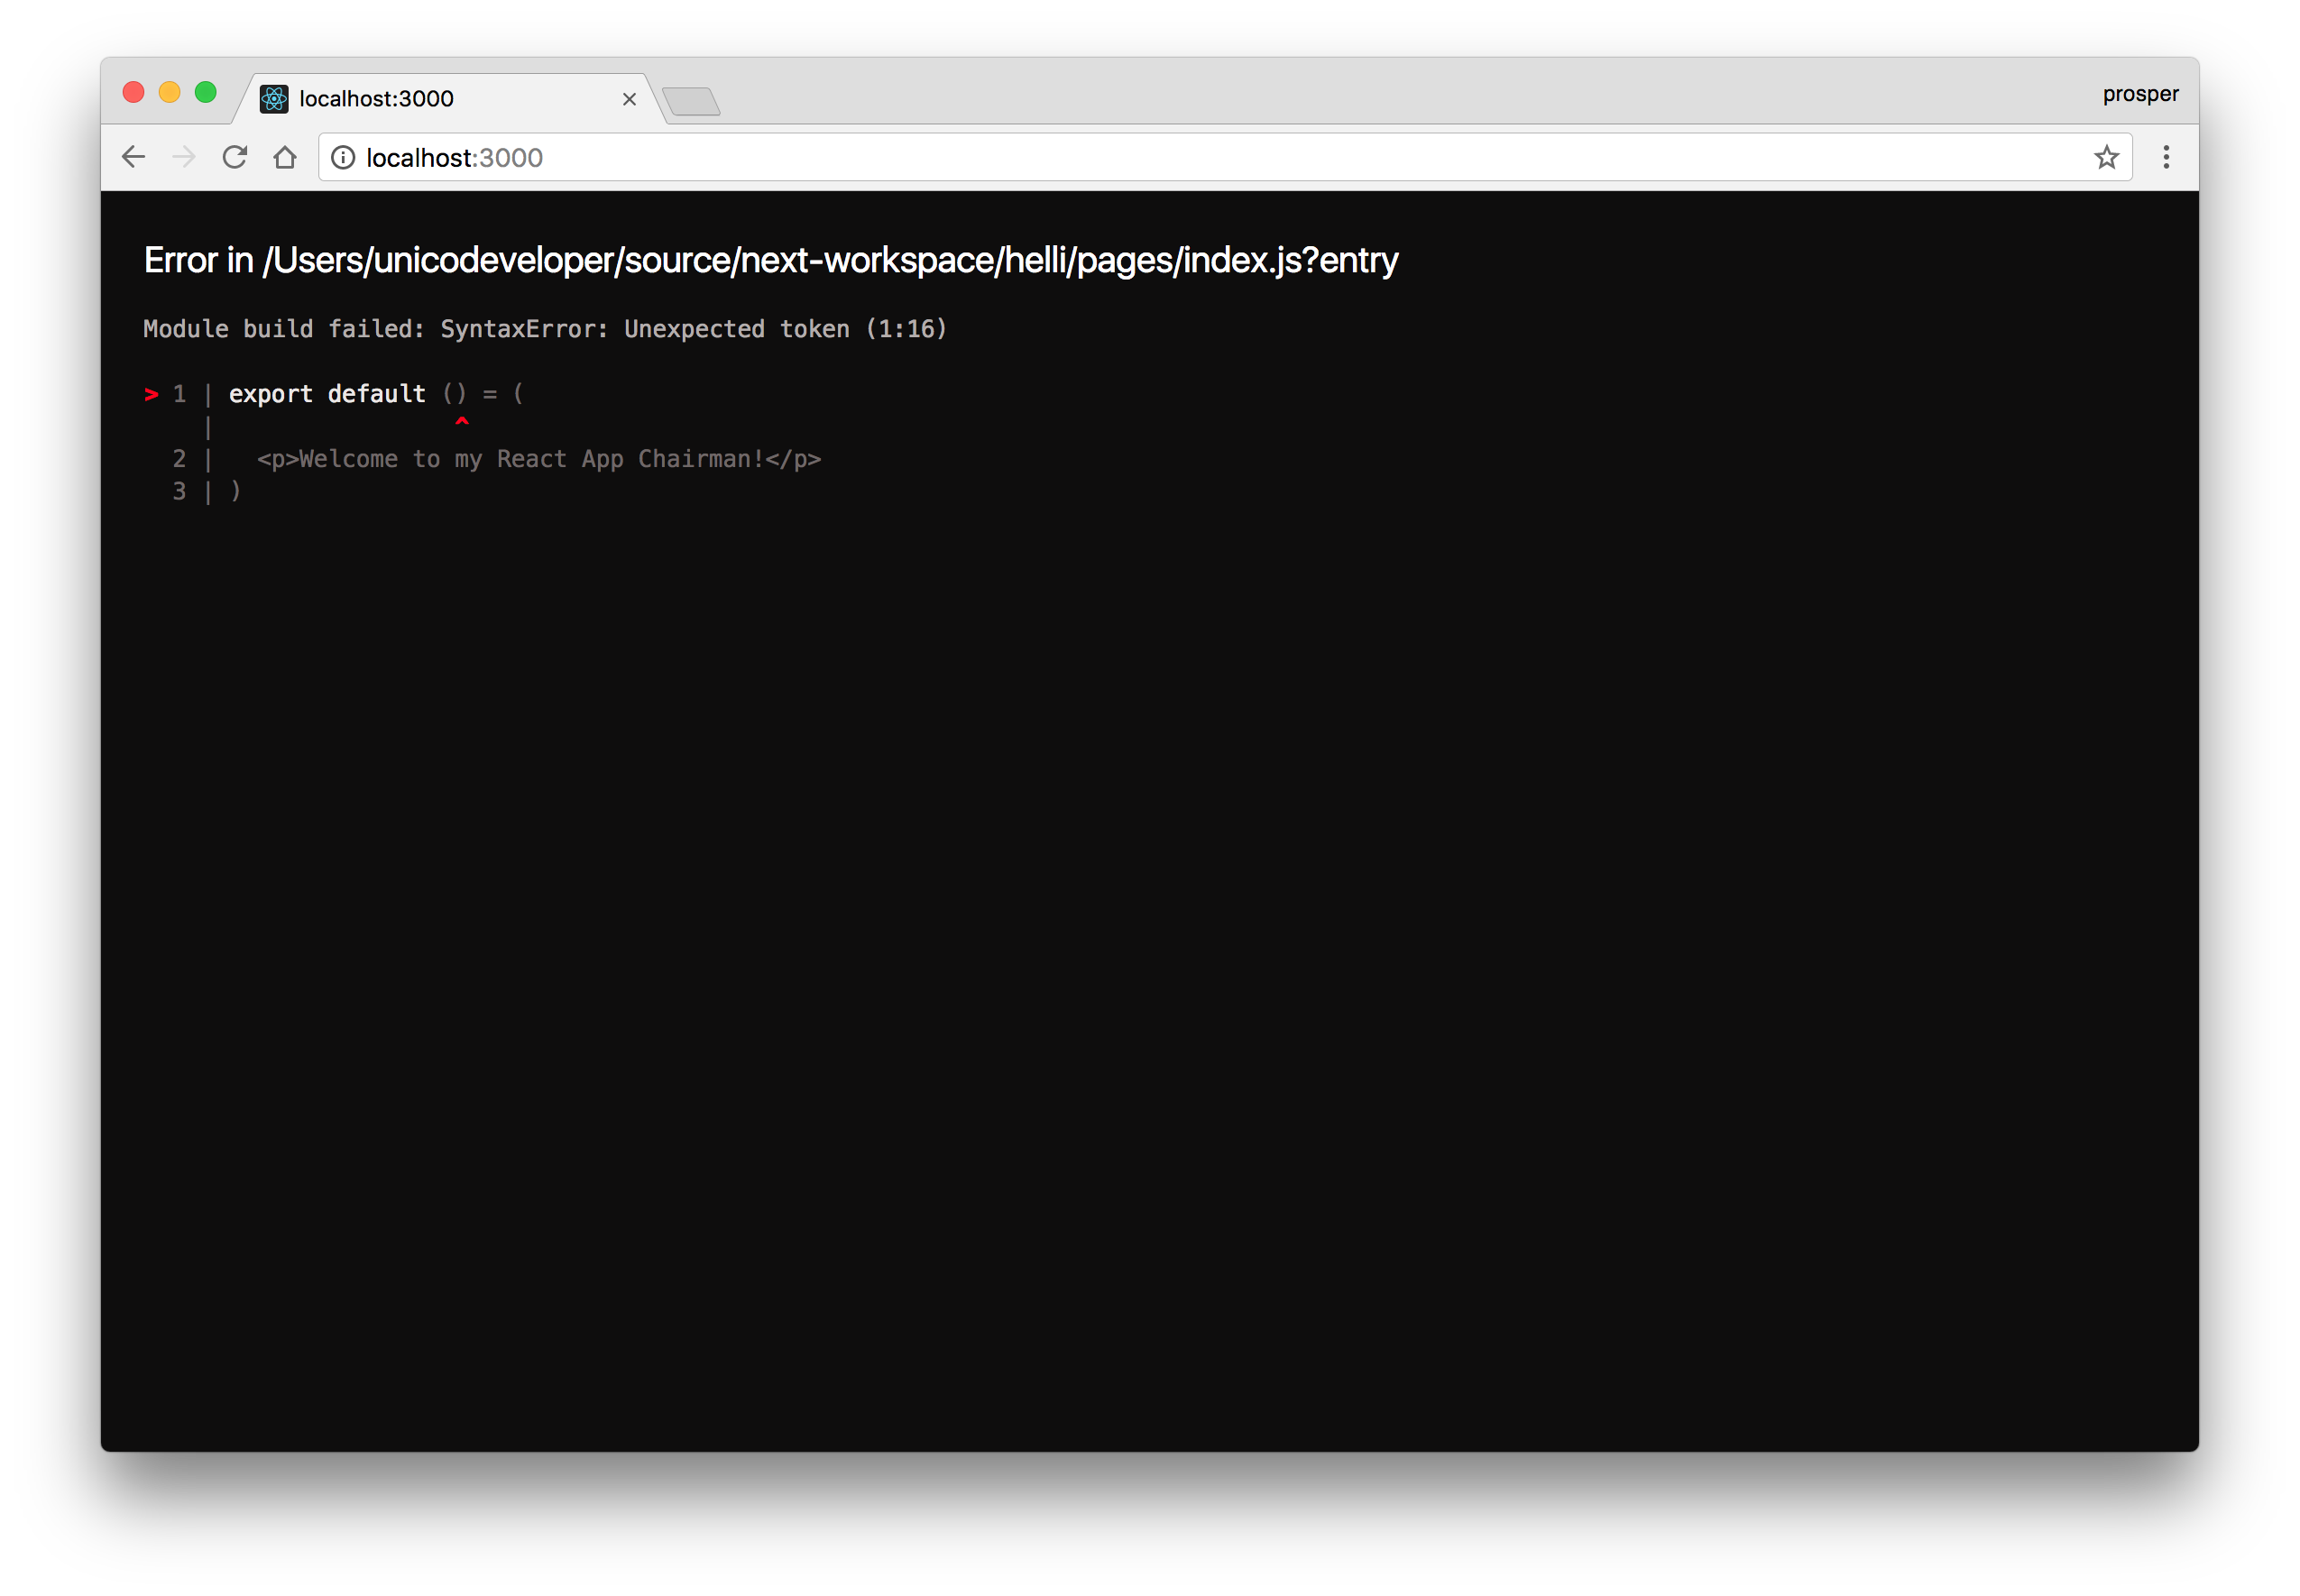Click the error heading with index.js path
Viewport: 2300px width, 1596px height.
(x=770, y=260)
